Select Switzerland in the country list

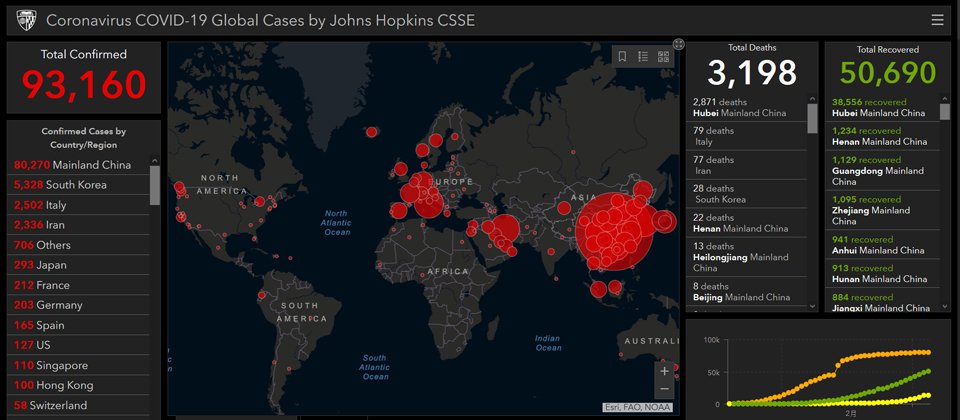[78, 405]
